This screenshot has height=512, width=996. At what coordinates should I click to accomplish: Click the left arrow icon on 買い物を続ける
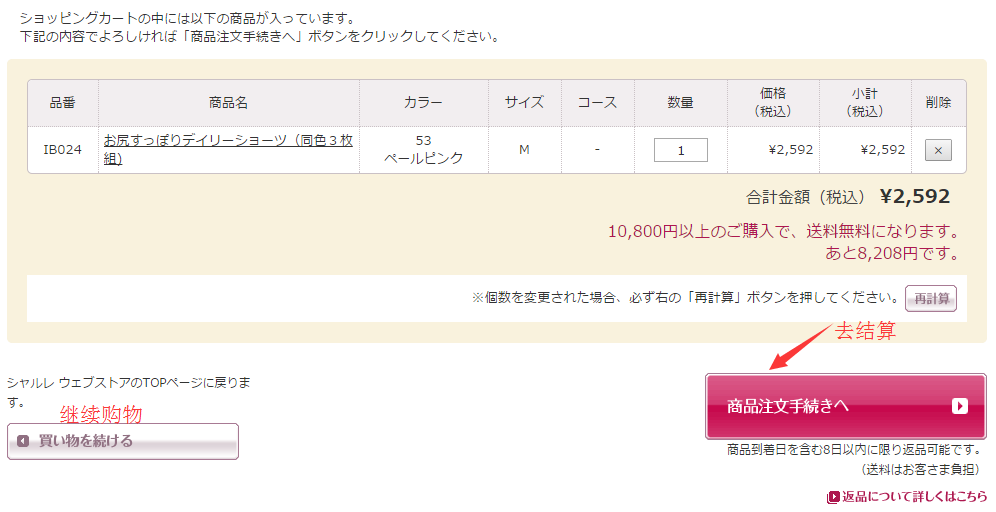click(x=23, y=441)
